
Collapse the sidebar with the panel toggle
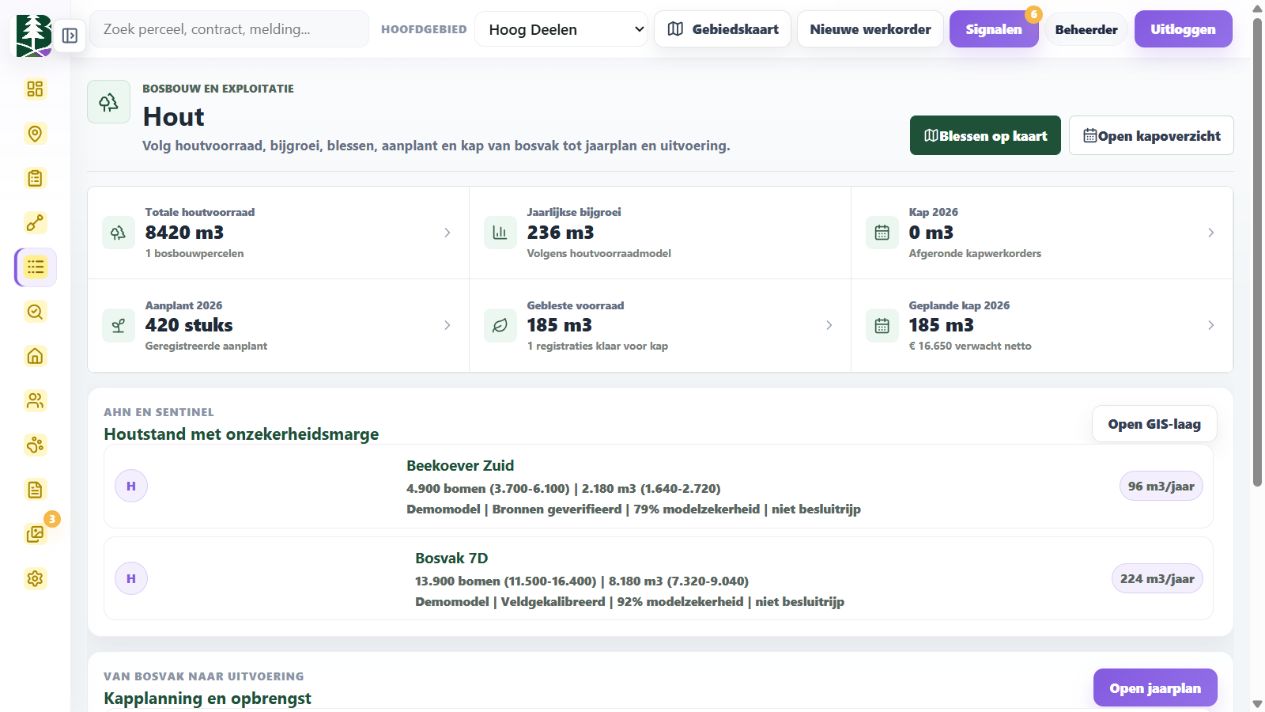click(70, 36)
